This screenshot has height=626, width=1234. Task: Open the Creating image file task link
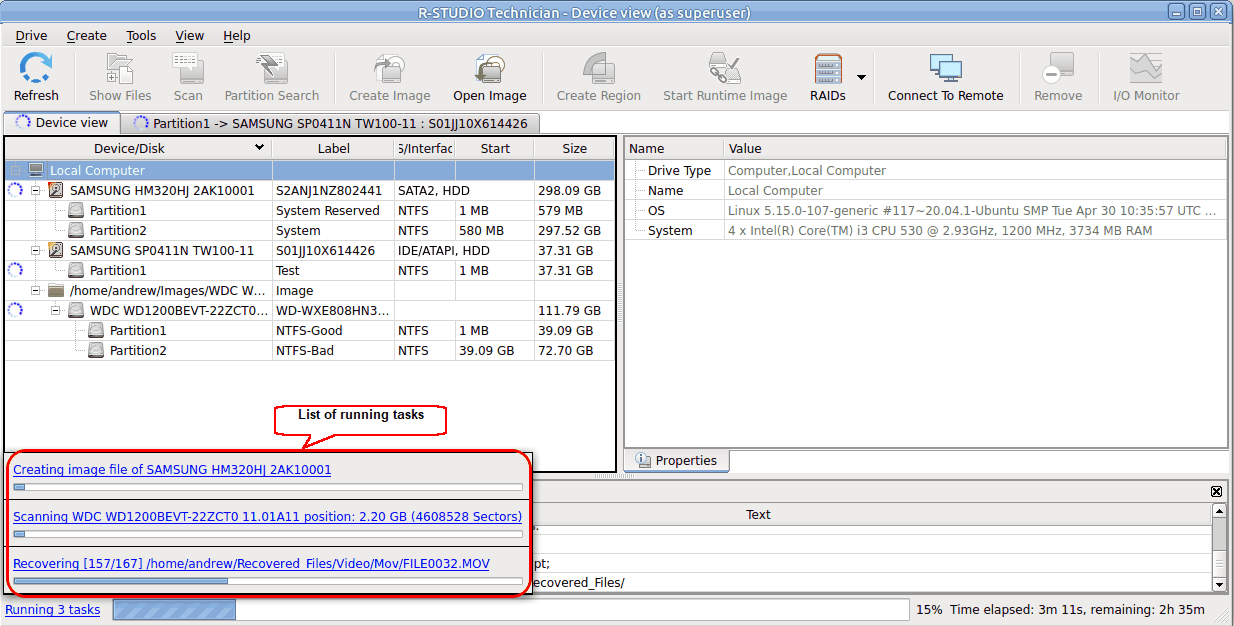coord(172,469)
